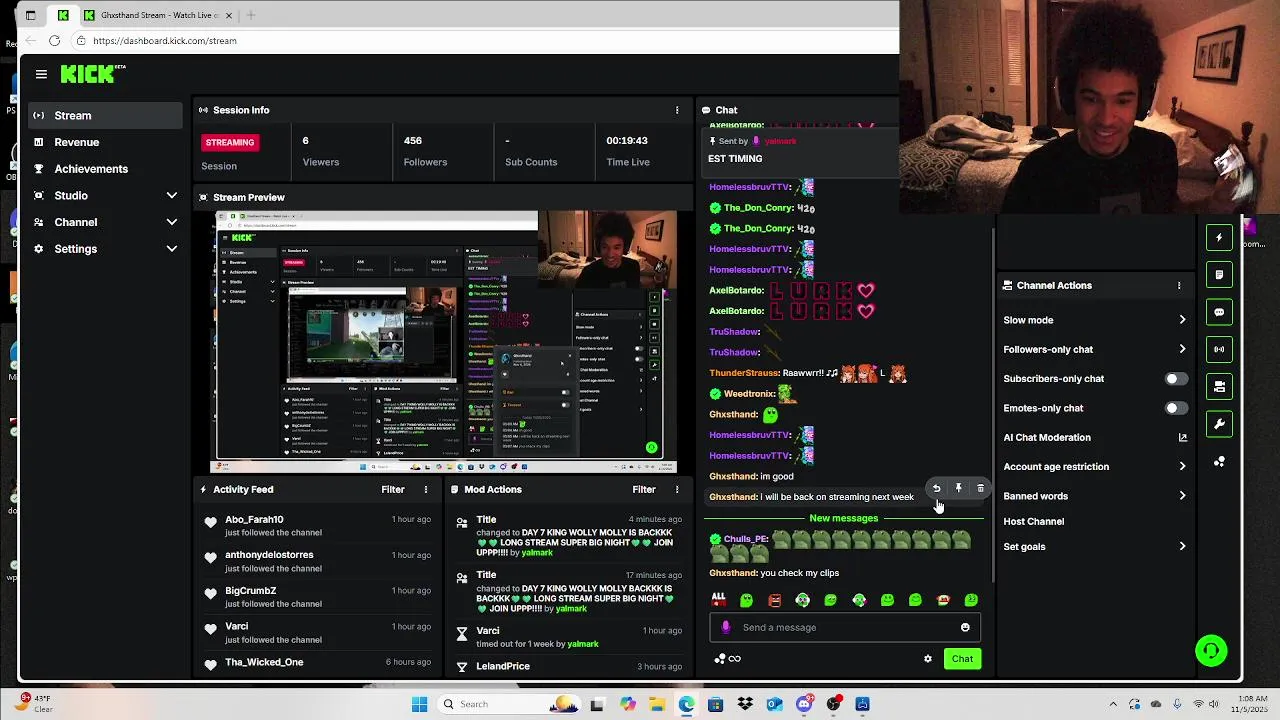Click the lightning bolt sidebar widget icon
This screenshot has height=720, width=1280.
(x=1219, y=237)
